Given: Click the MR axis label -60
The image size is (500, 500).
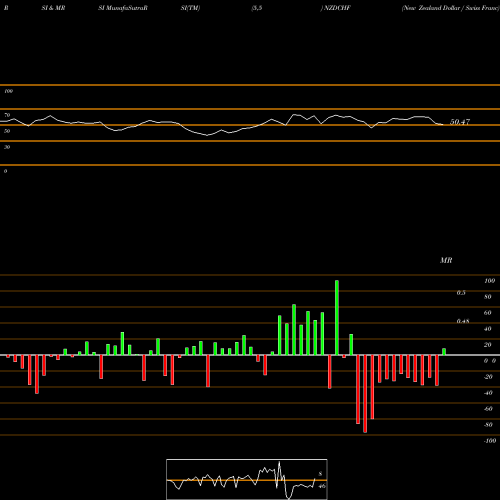Looking at the screenshot, I should click(488, 409).
